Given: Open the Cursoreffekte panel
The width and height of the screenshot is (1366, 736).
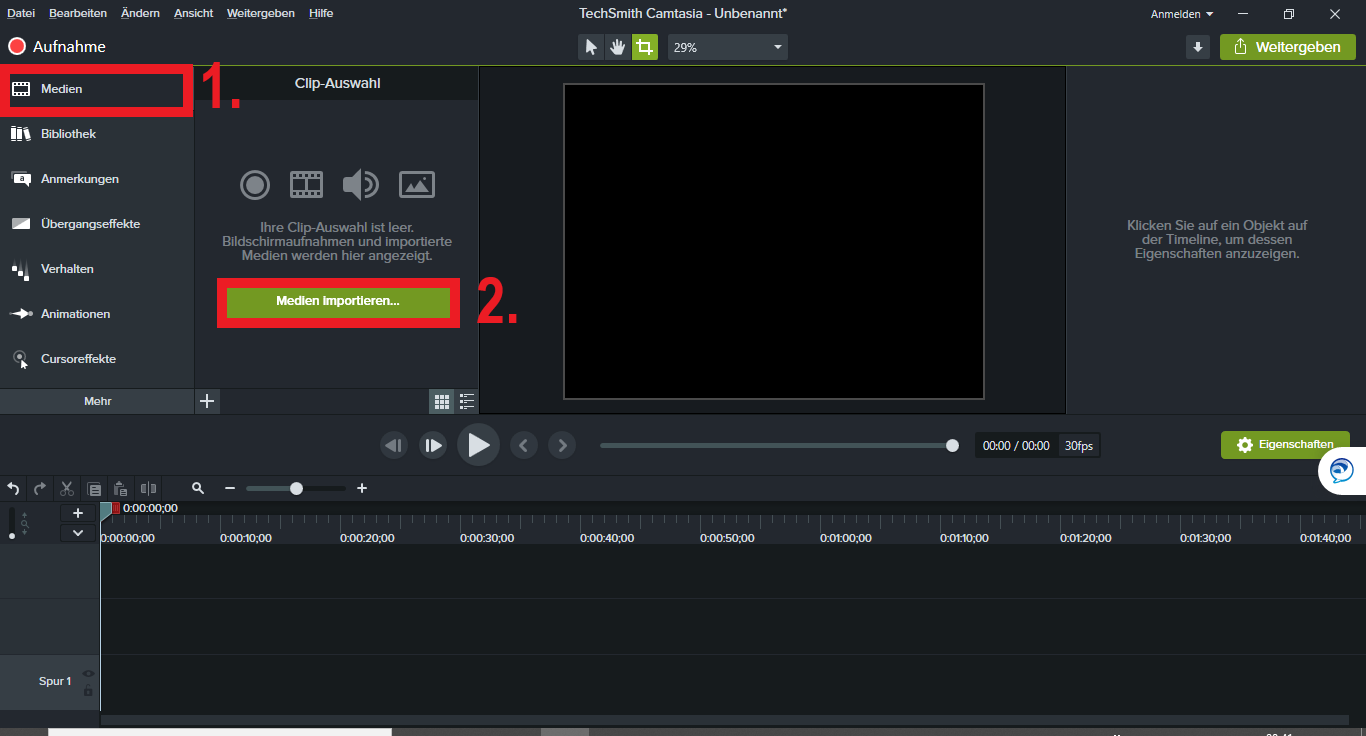Looking at the screenshot, I should (97, 359).
